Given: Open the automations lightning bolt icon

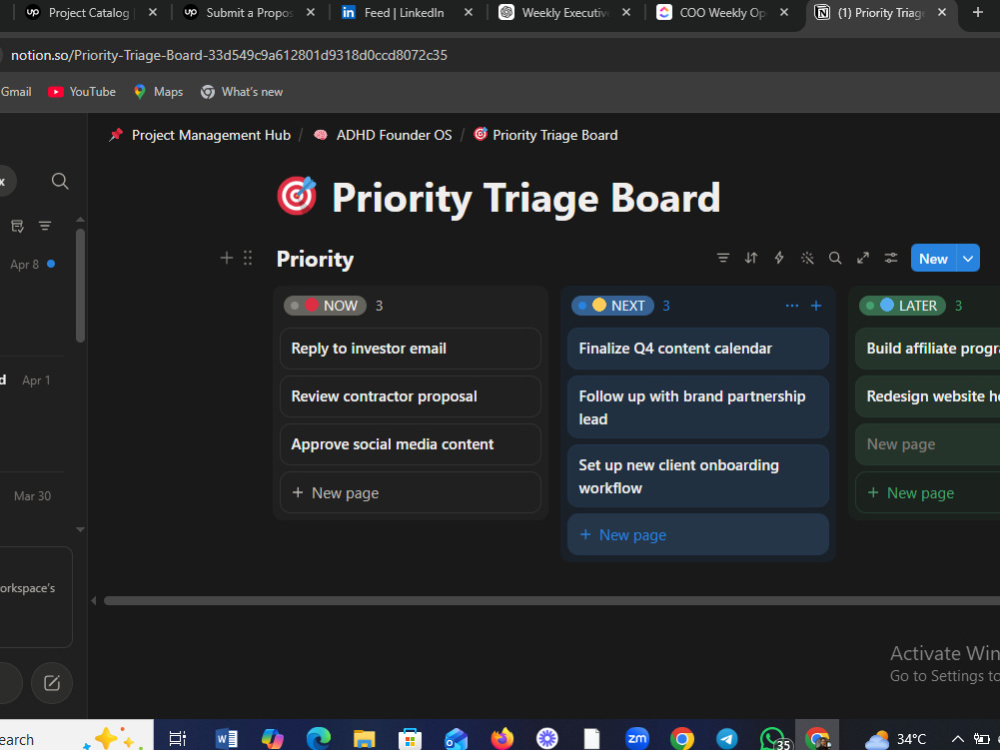Looking at the screenshot, I should 779,258.
